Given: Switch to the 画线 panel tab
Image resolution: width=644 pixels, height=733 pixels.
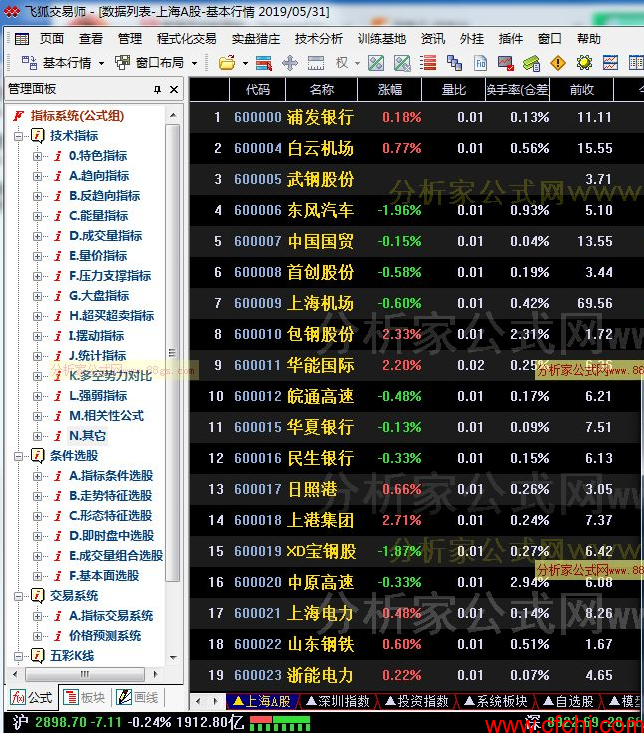Looking at the screenshot, I should (138, 698).
